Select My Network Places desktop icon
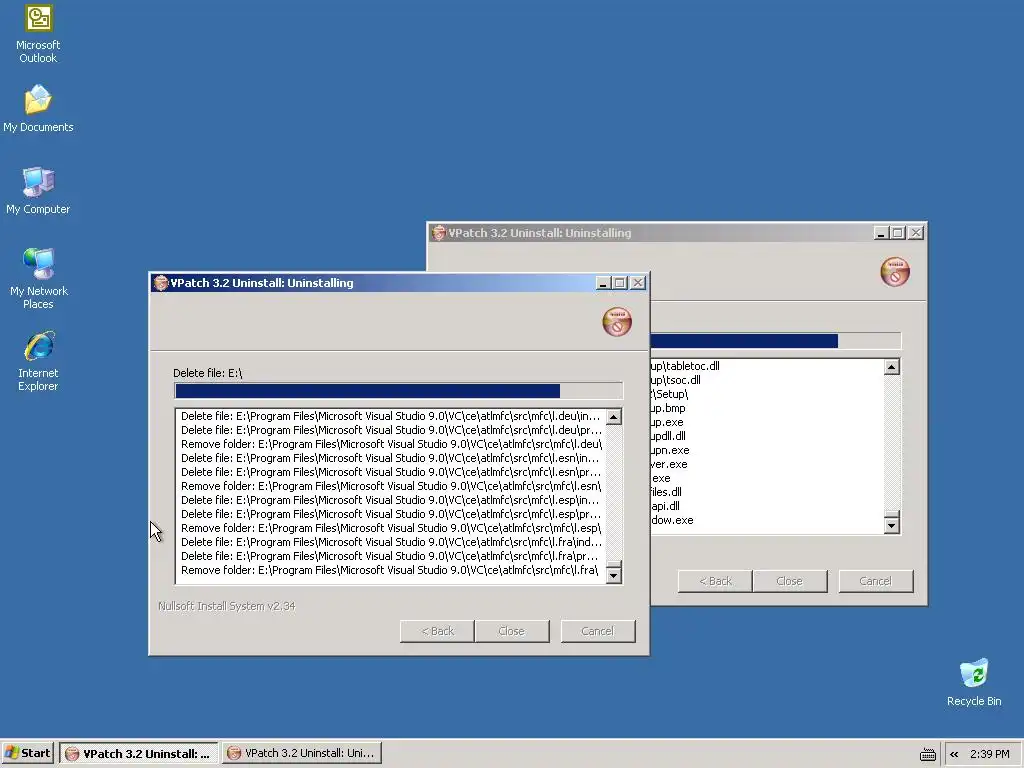 38,278
